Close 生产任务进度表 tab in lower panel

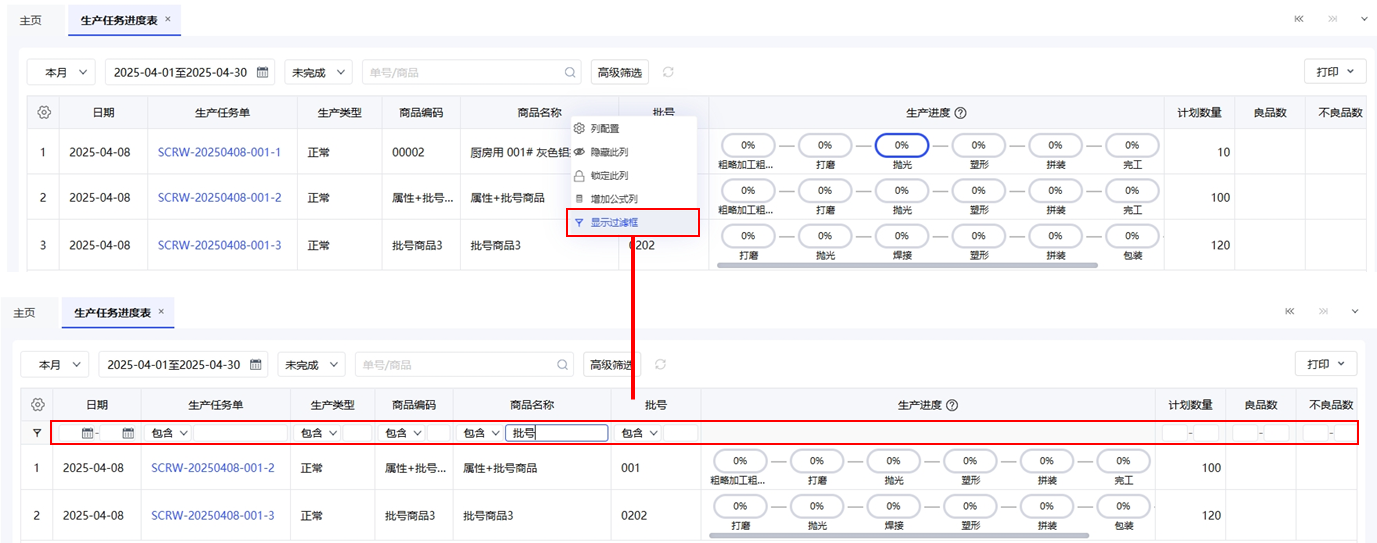pos(160,312)
